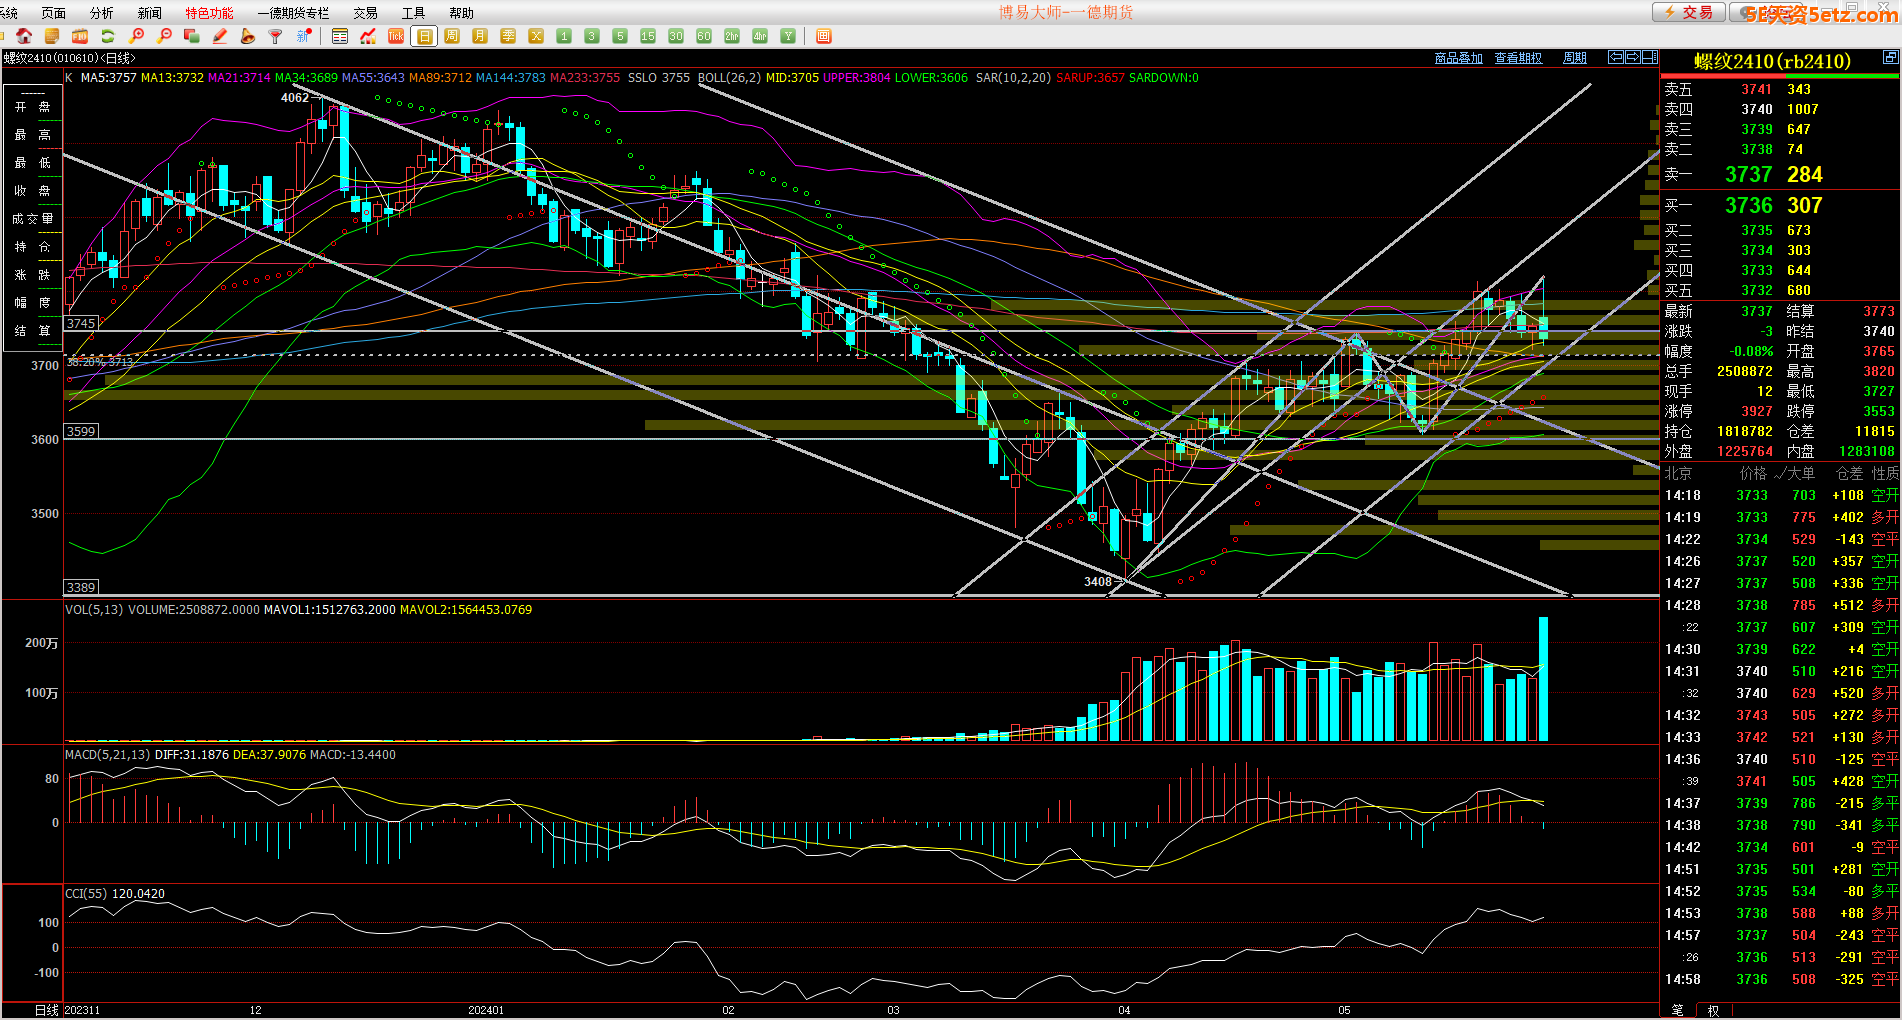Switch to the 3-minute period
The height and width of the screenshot is (1020, 1903).
[x=592, y=36]
